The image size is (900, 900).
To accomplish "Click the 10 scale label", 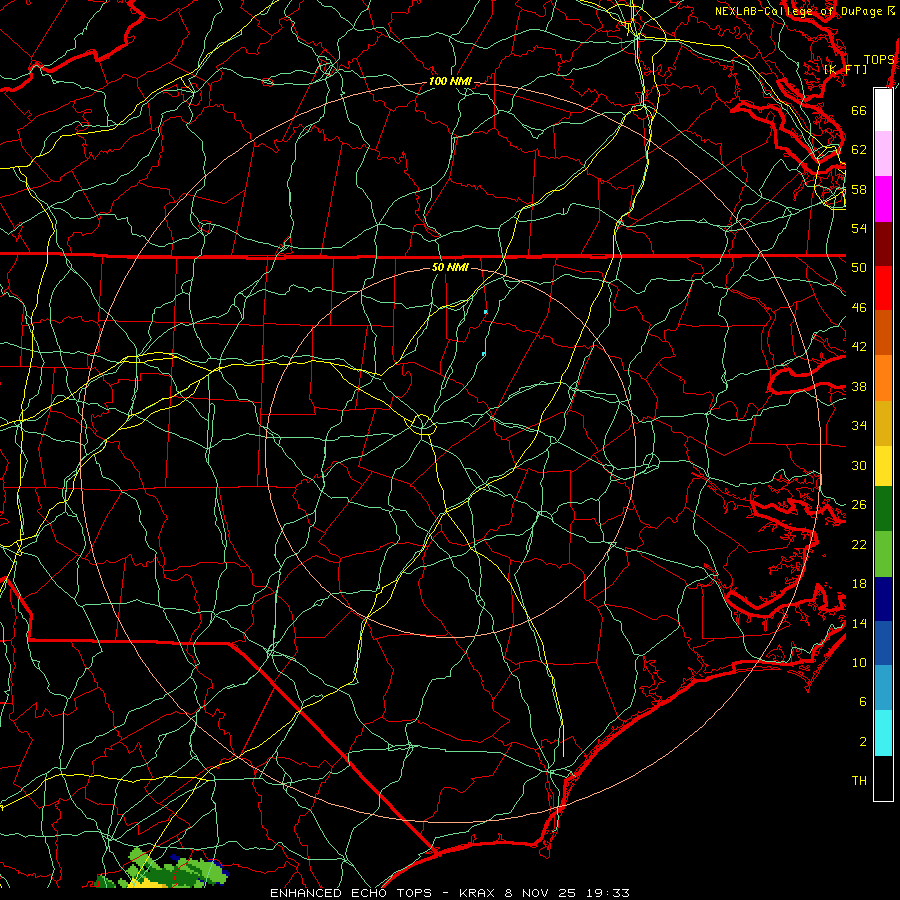I will [859, 662].
